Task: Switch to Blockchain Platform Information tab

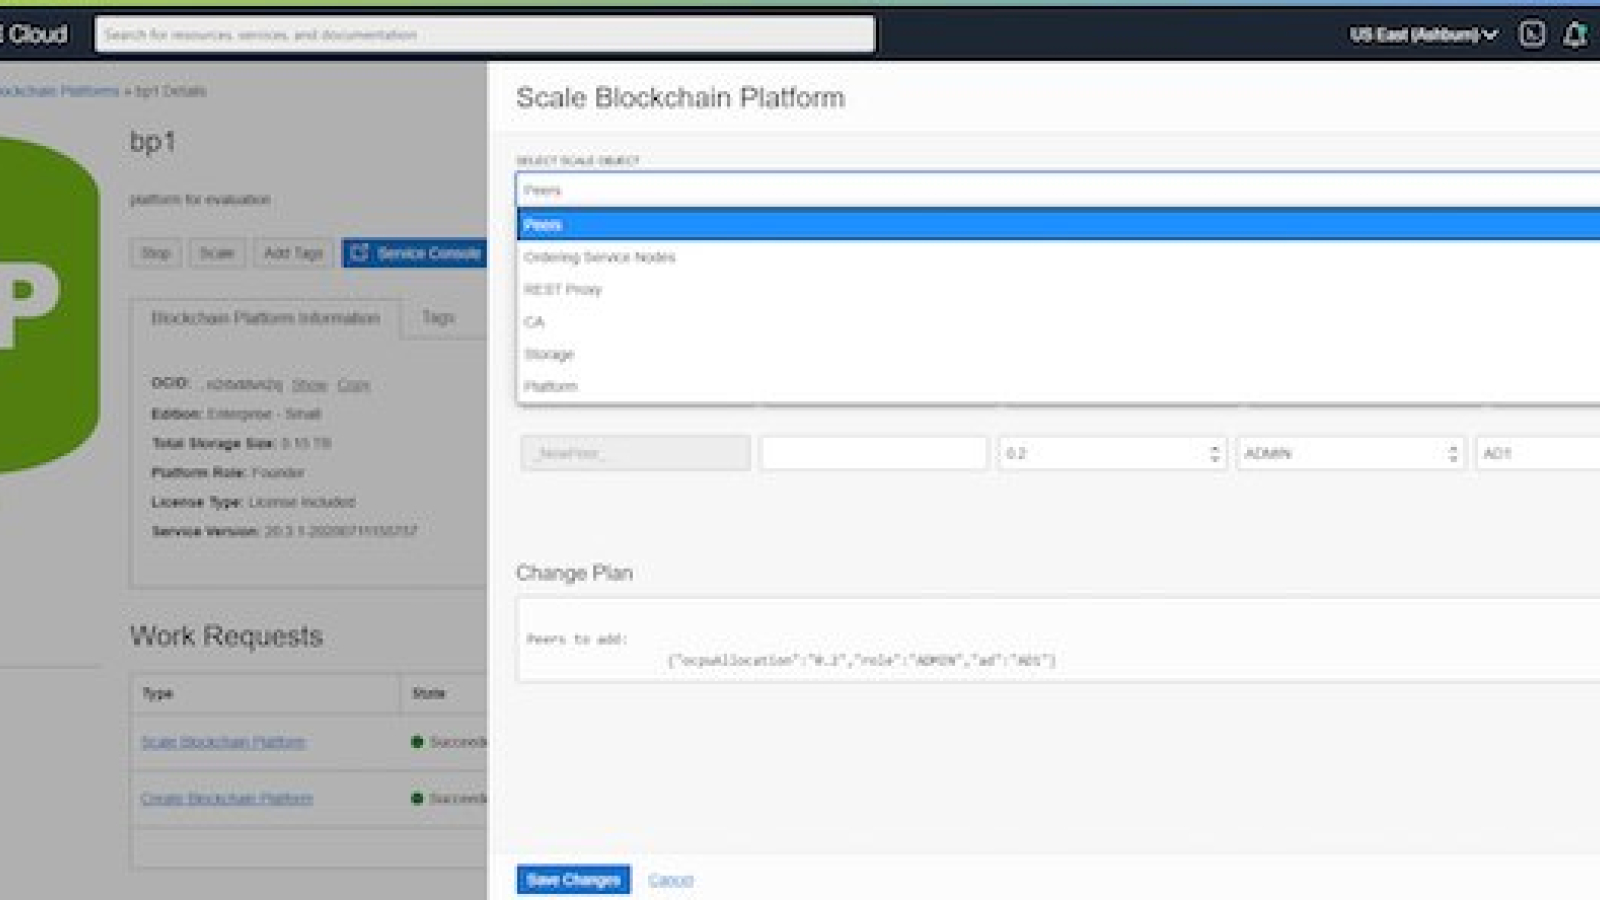Action: click(265, 318)
